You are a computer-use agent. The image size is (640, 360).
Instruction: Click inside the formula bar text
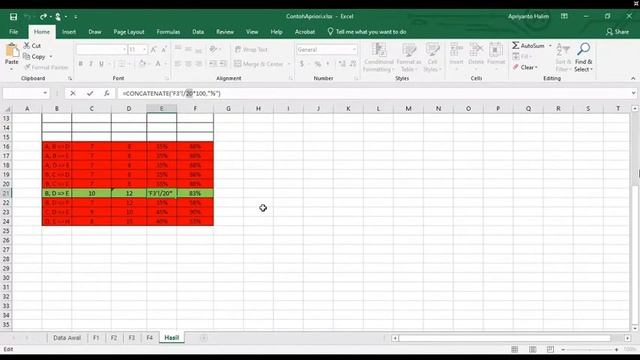[x=171, y=93]
